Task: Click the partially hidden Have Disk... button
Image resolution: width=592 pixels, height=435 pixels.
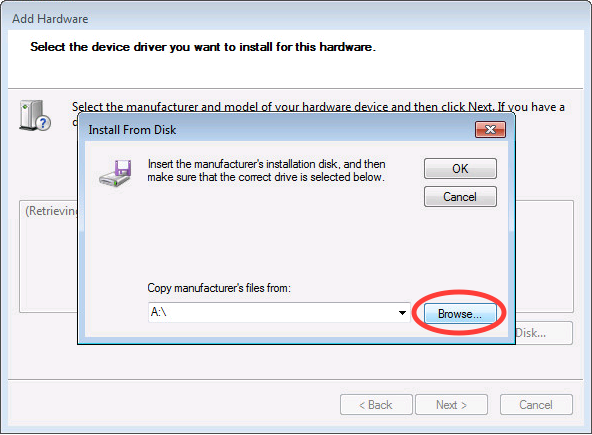Action: 544,333
